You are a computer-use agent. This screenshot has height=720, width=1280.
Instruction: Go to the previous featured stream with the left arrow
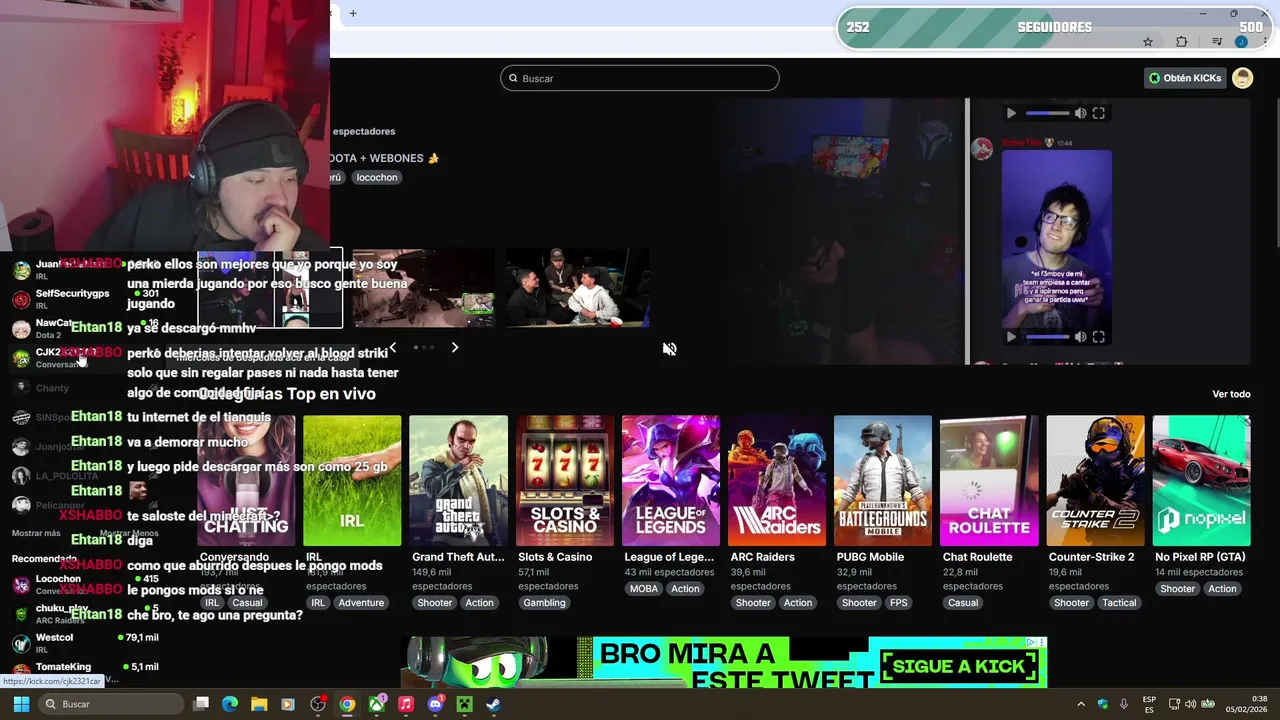click(393, 348)
